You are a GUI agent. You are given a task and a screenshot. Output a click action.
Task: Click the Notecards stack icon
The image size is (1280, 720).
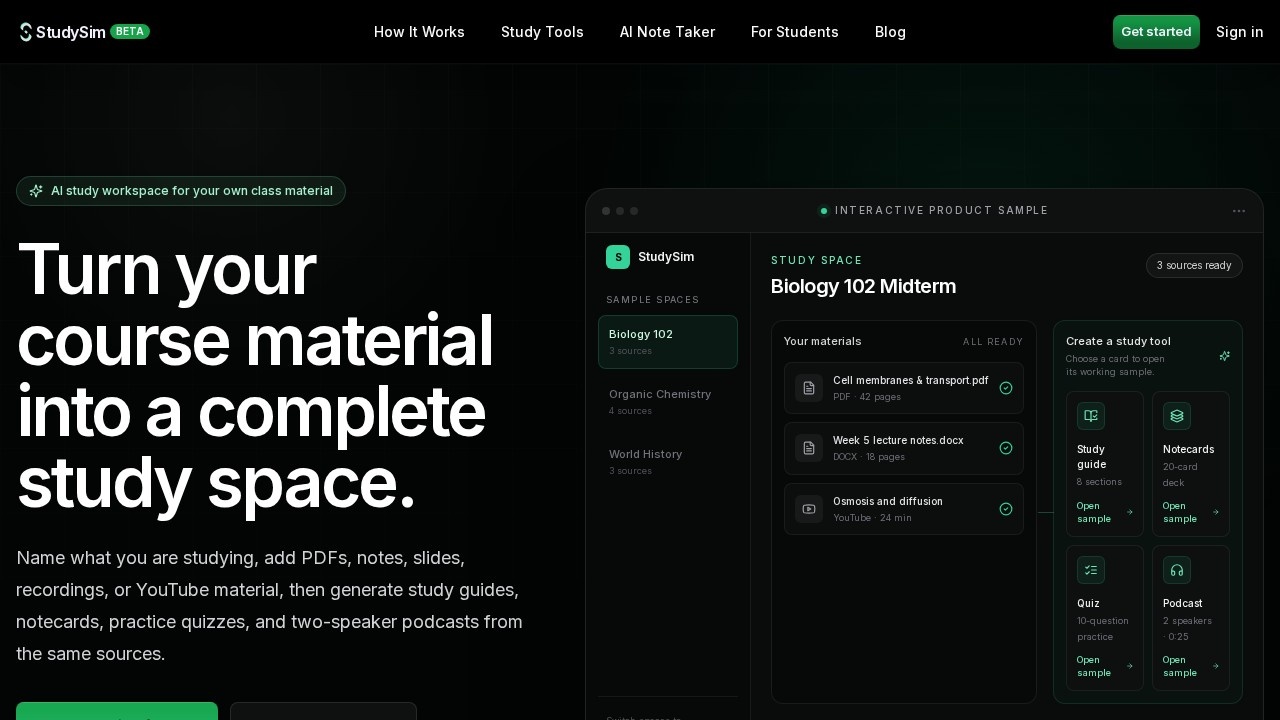pyautogui.click(x=1177, y=416)
